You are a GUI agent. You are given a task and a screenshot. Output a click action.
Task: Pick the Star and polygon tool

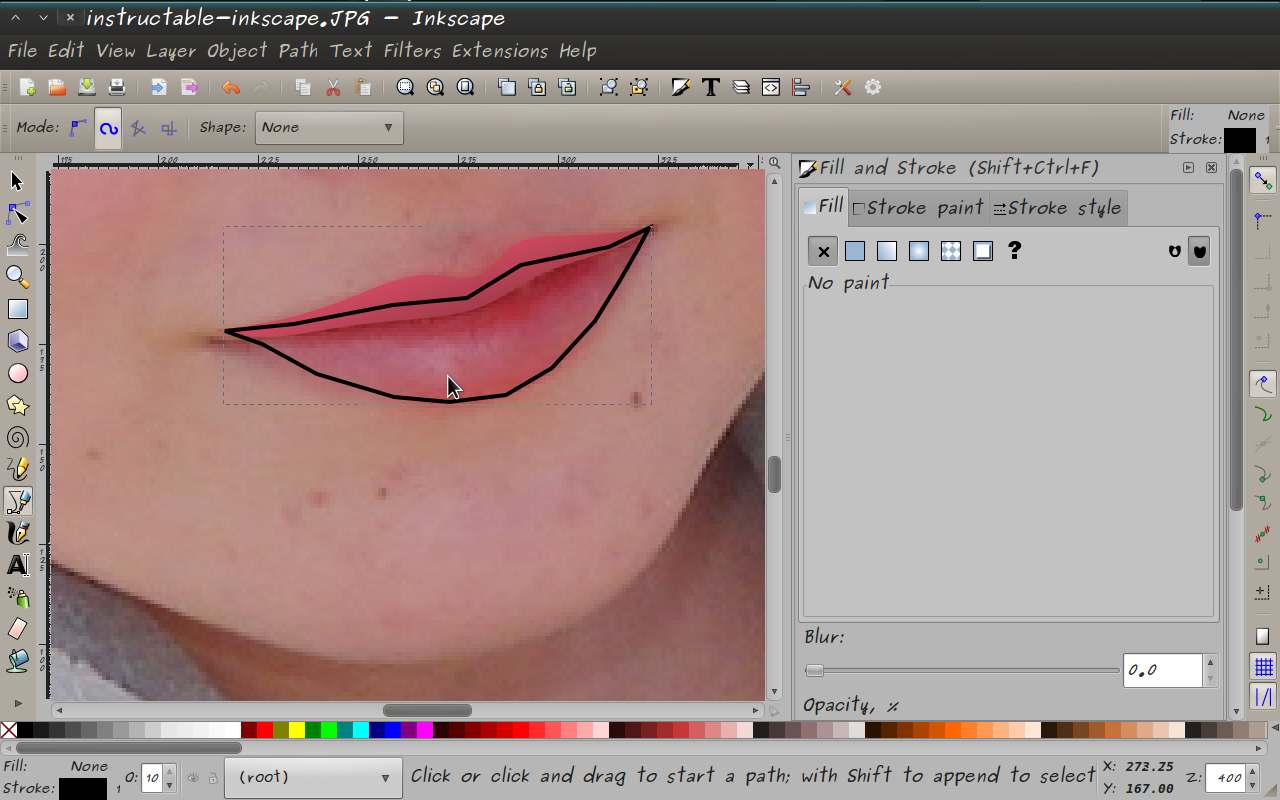(x=18, y=405)
